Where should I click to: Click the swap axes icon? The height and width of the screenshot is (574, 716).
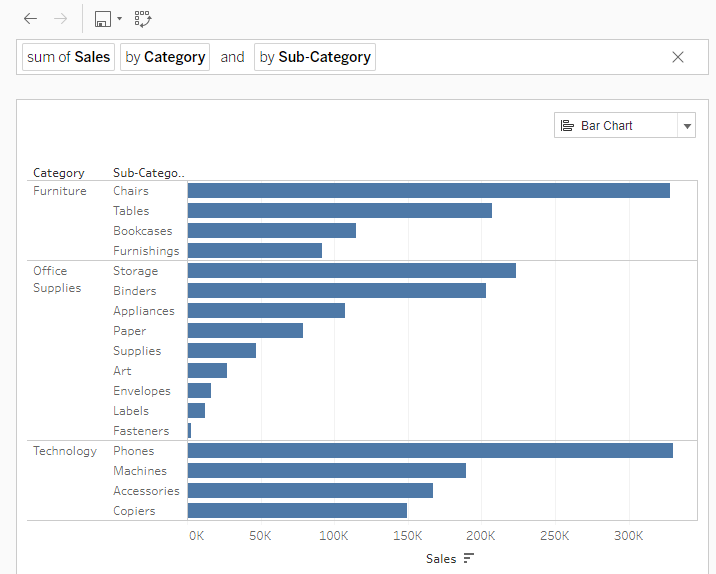click(x=143, y=19)
